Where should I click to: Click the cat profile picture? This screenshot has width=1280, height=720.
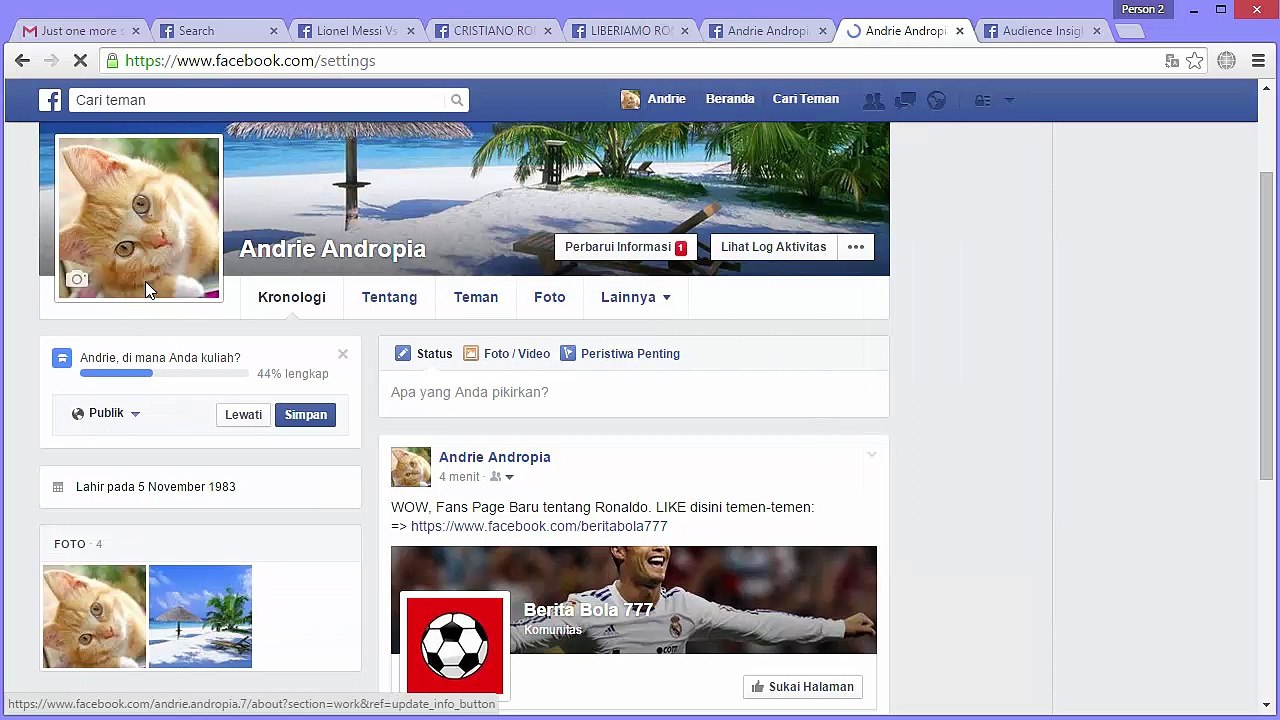(x=139, y=218)
